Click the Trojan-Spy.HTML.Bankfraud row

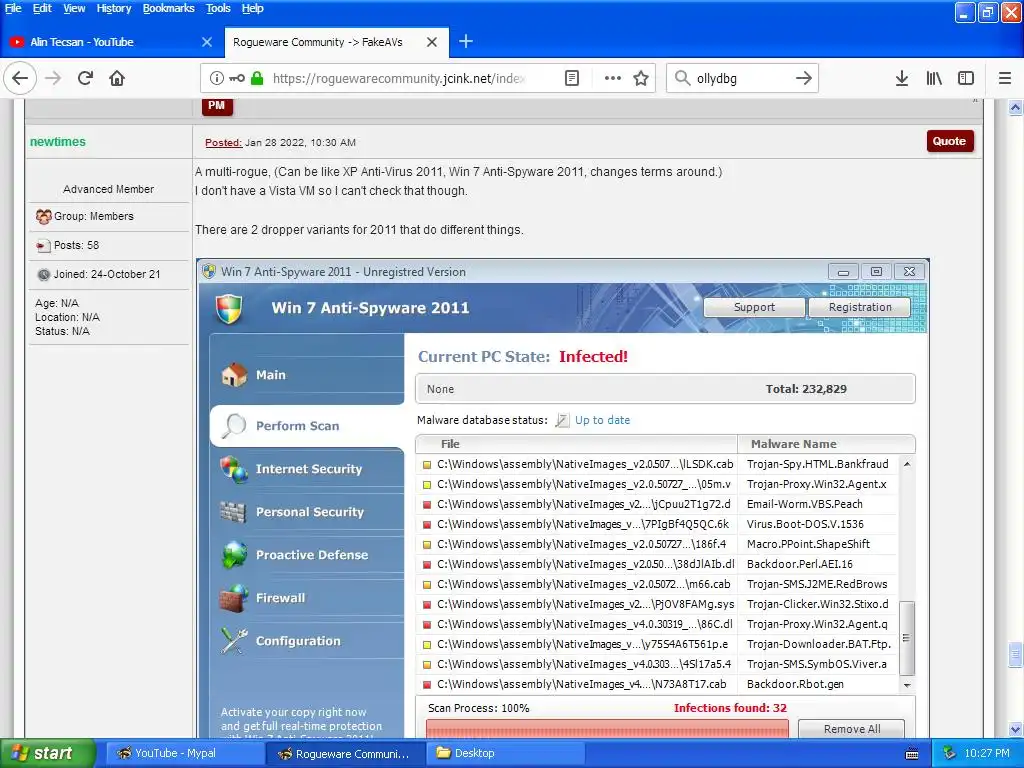pos(658,464)
